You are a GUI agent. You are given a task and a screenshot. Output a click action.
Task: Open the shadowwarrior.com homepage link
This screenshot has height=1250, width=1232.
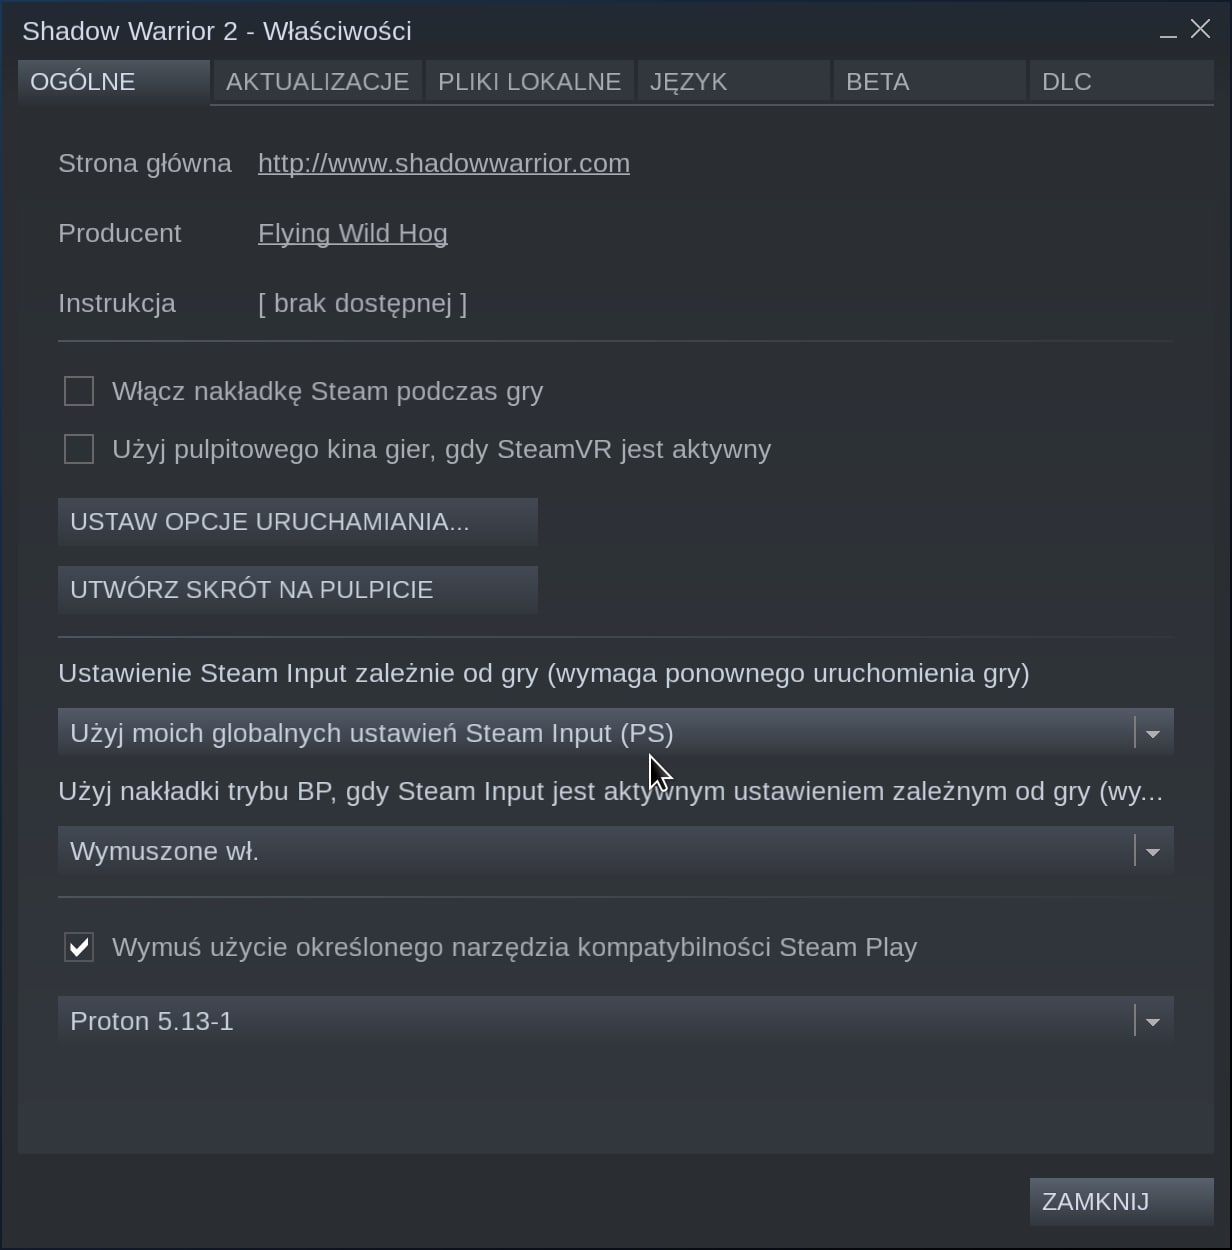coord(443,163)
